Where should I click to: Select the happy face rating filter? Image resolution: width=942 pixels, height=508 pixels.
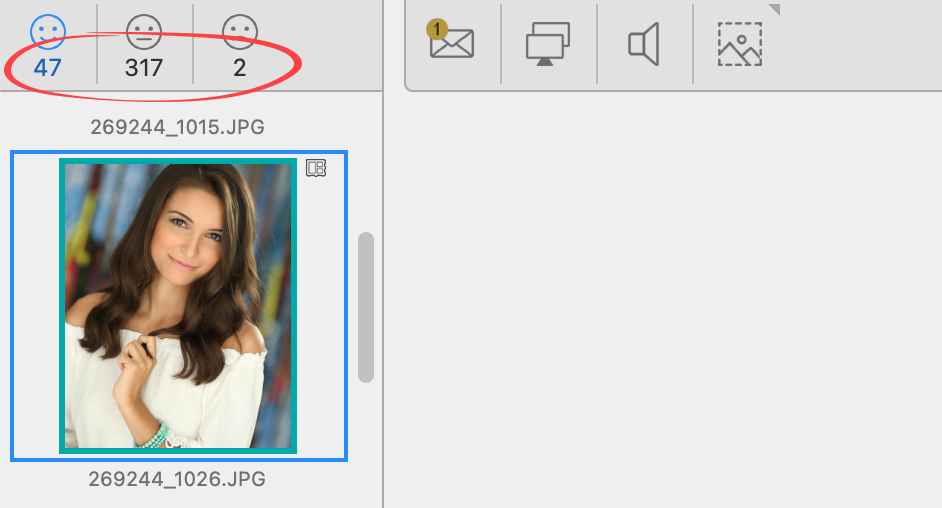coord(48,31)
